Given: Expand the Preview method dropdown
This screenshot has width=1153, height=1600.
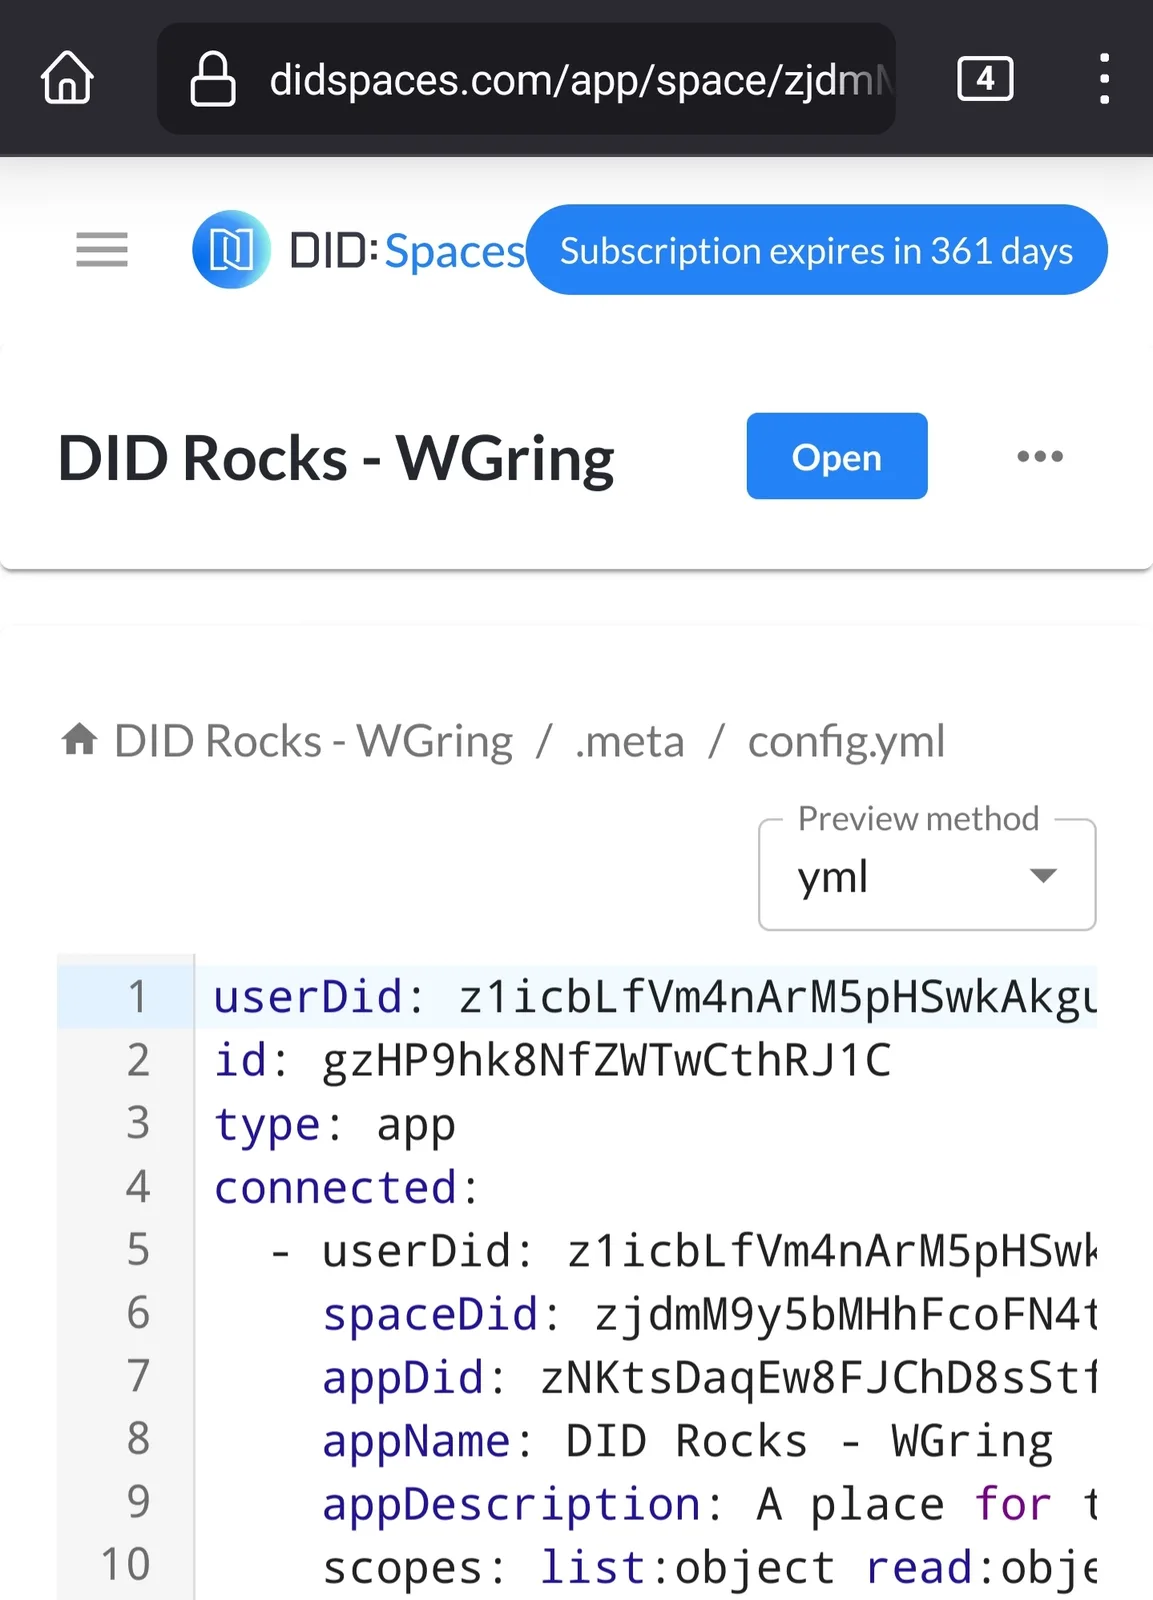Looking at the screenshot, I should click(x=927, y=876).
